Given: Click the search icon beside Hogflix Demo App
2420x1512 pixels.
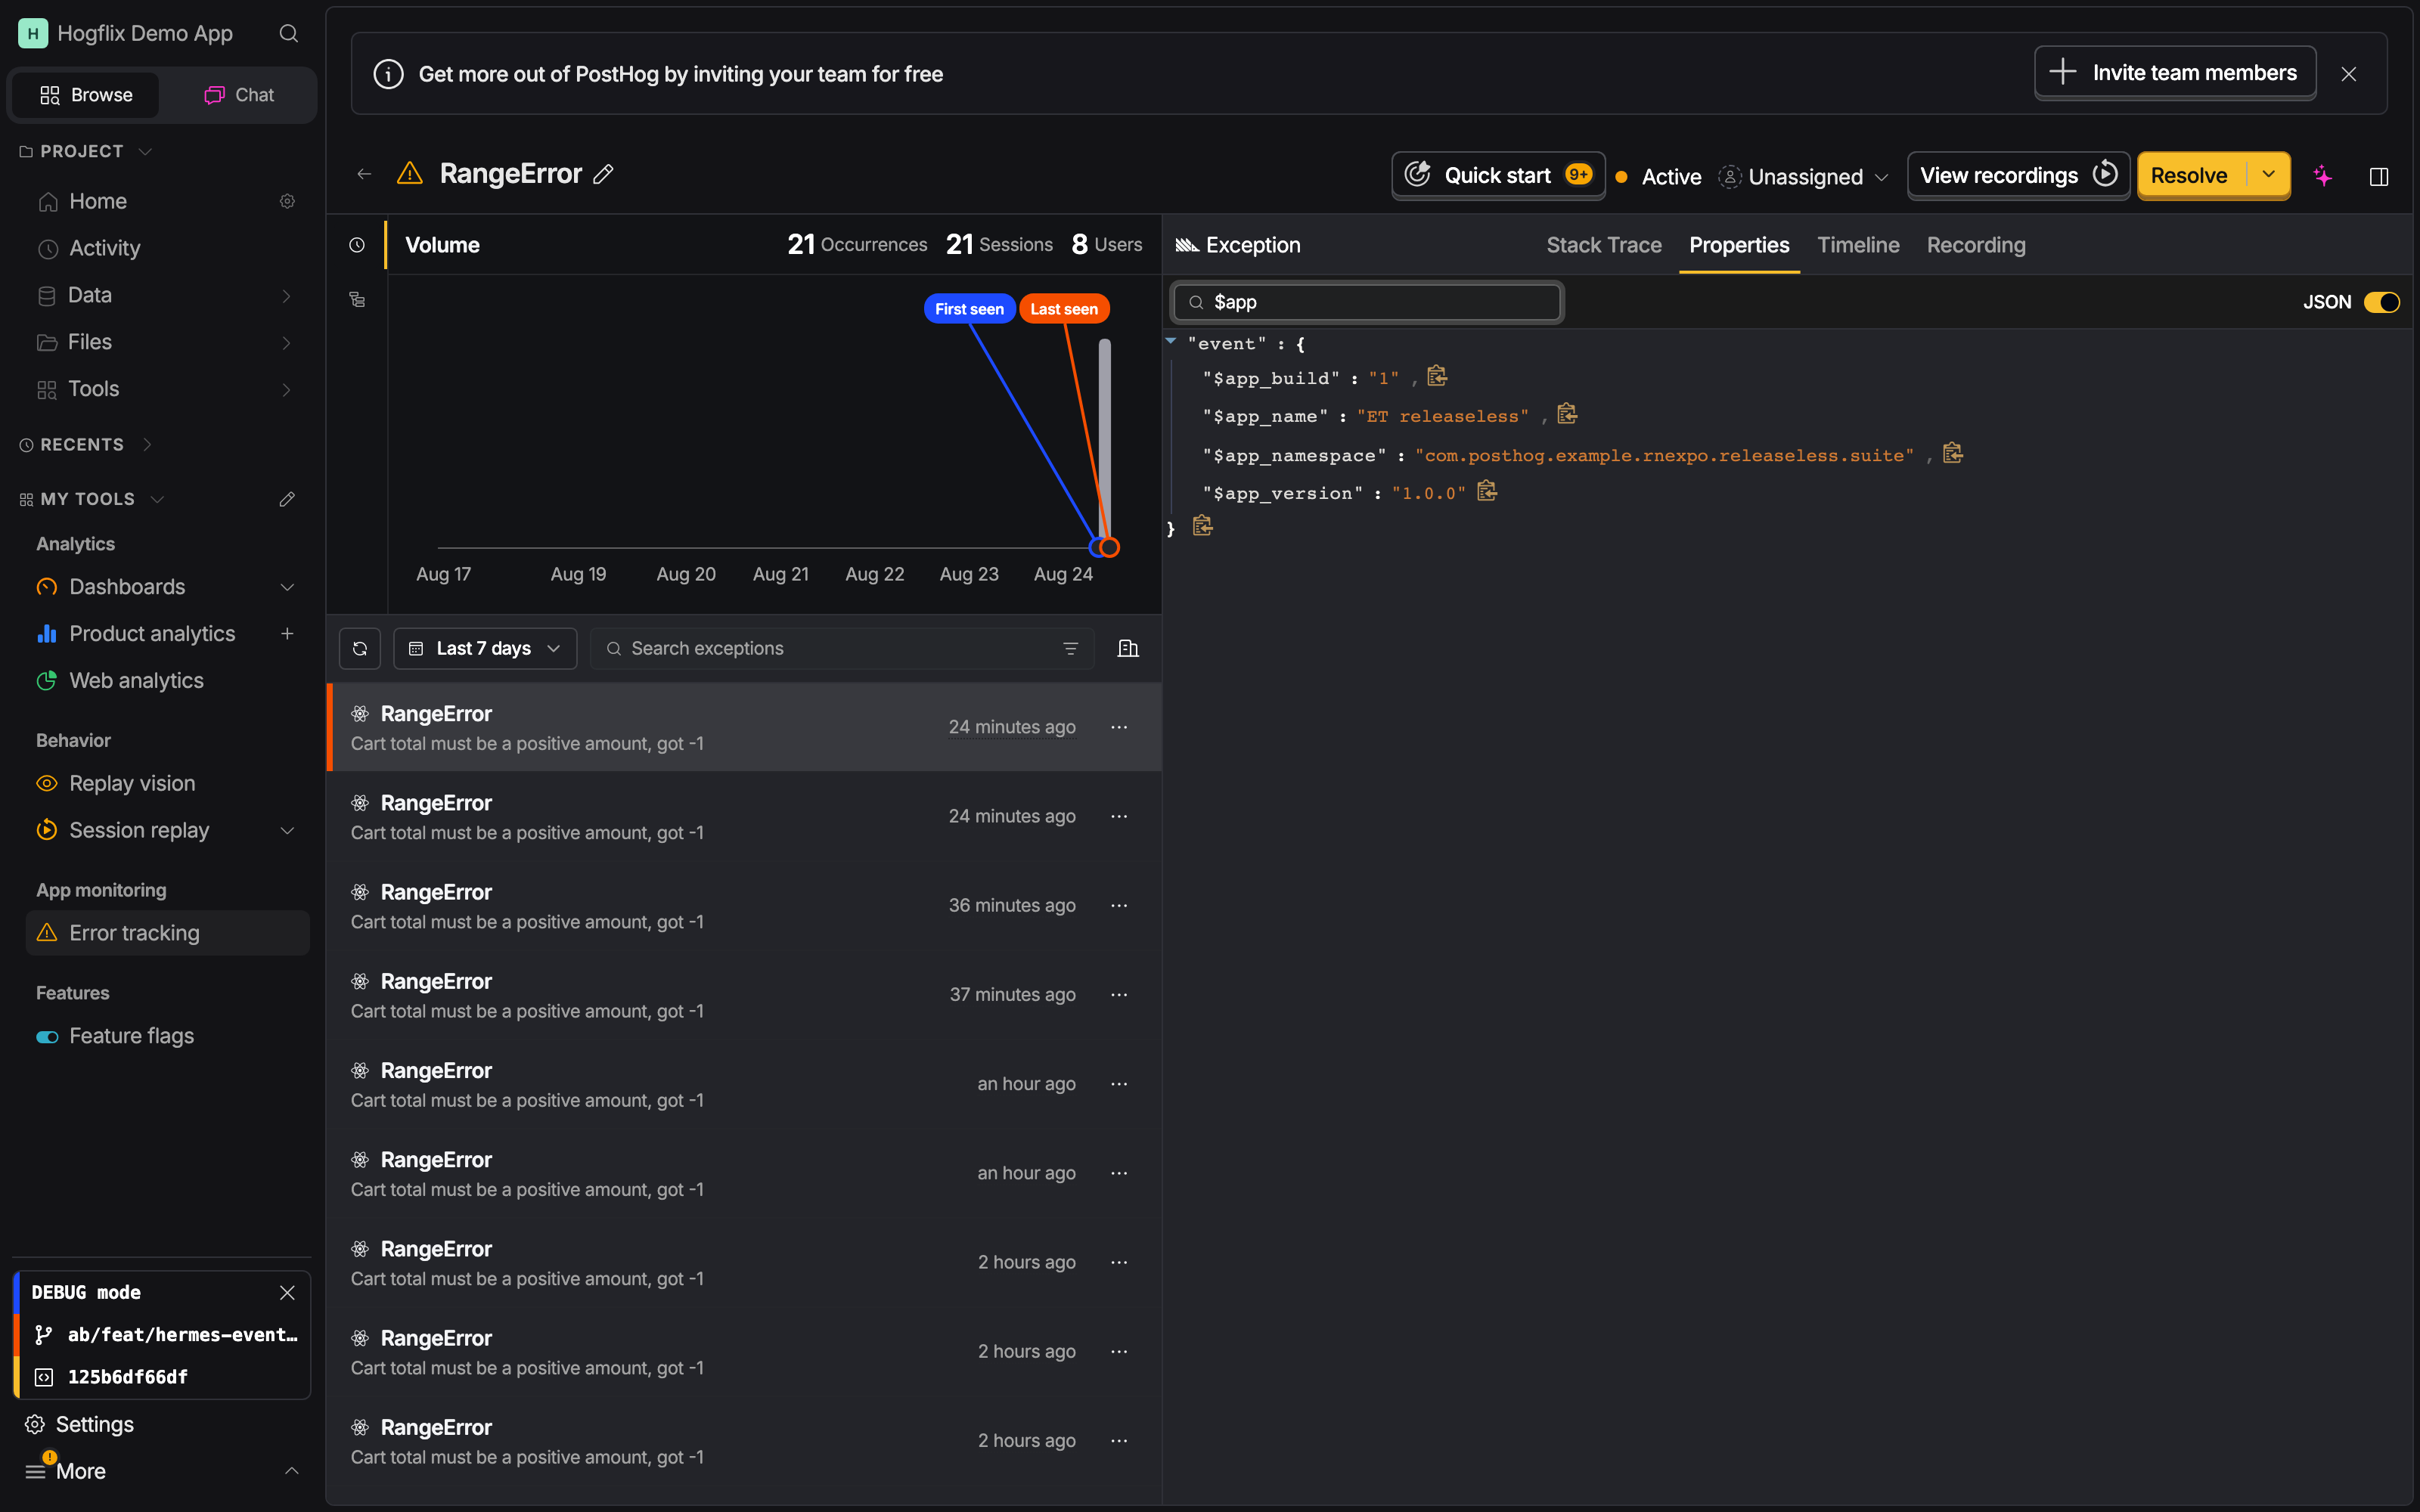Looking at the screenshot, I should pos(288,34).
